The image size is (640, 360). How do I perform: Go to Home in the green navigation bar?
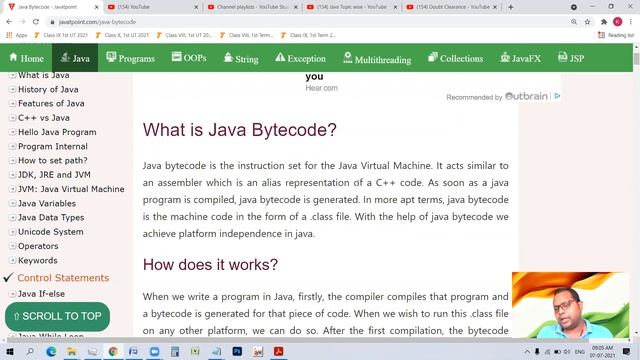tap(26, 58)
